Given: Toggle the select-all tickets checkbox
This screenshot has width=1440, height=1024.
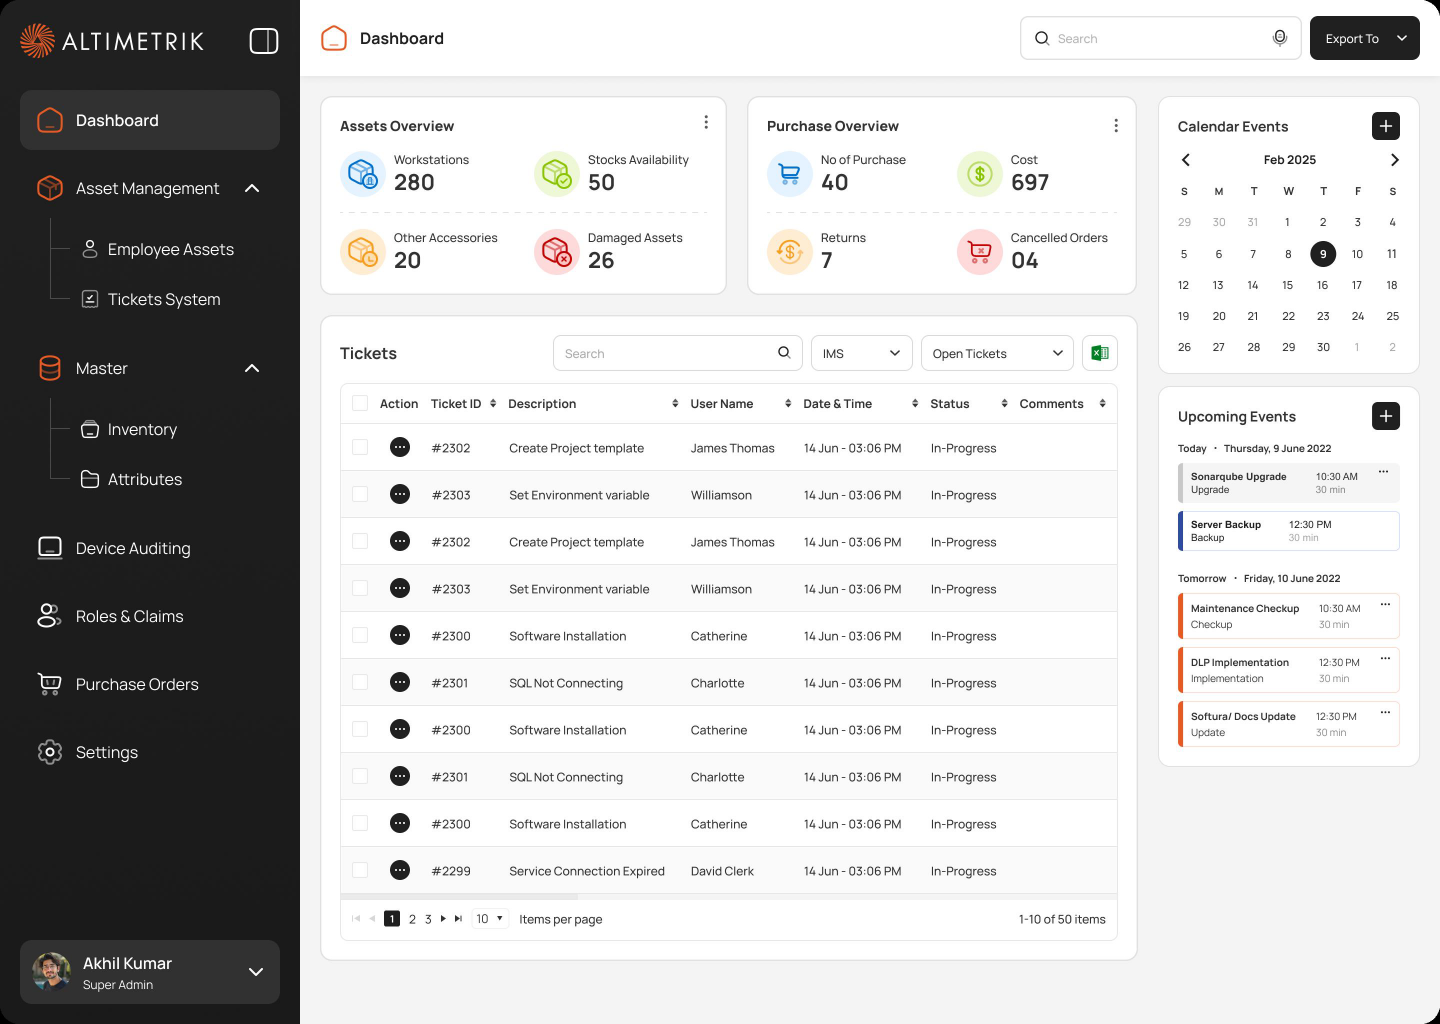Looking at the screenshot, I should coord(360,403).
